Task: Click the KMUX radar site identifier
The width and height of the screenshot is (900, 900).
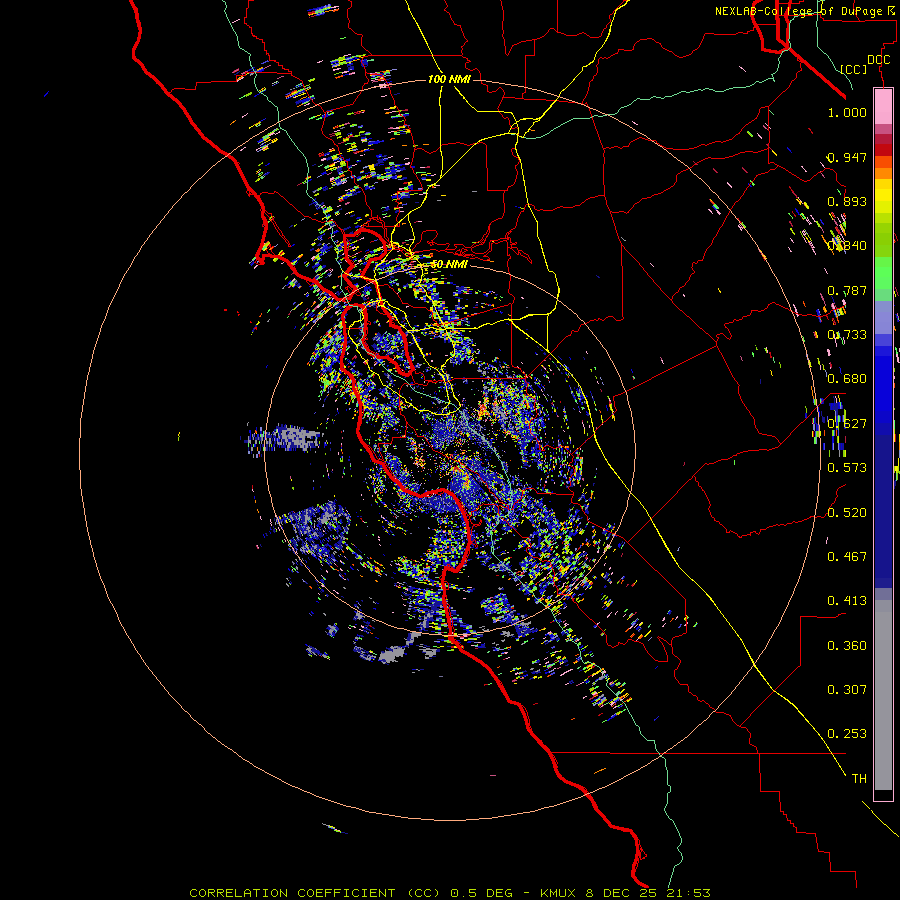Action: [560, 893]
